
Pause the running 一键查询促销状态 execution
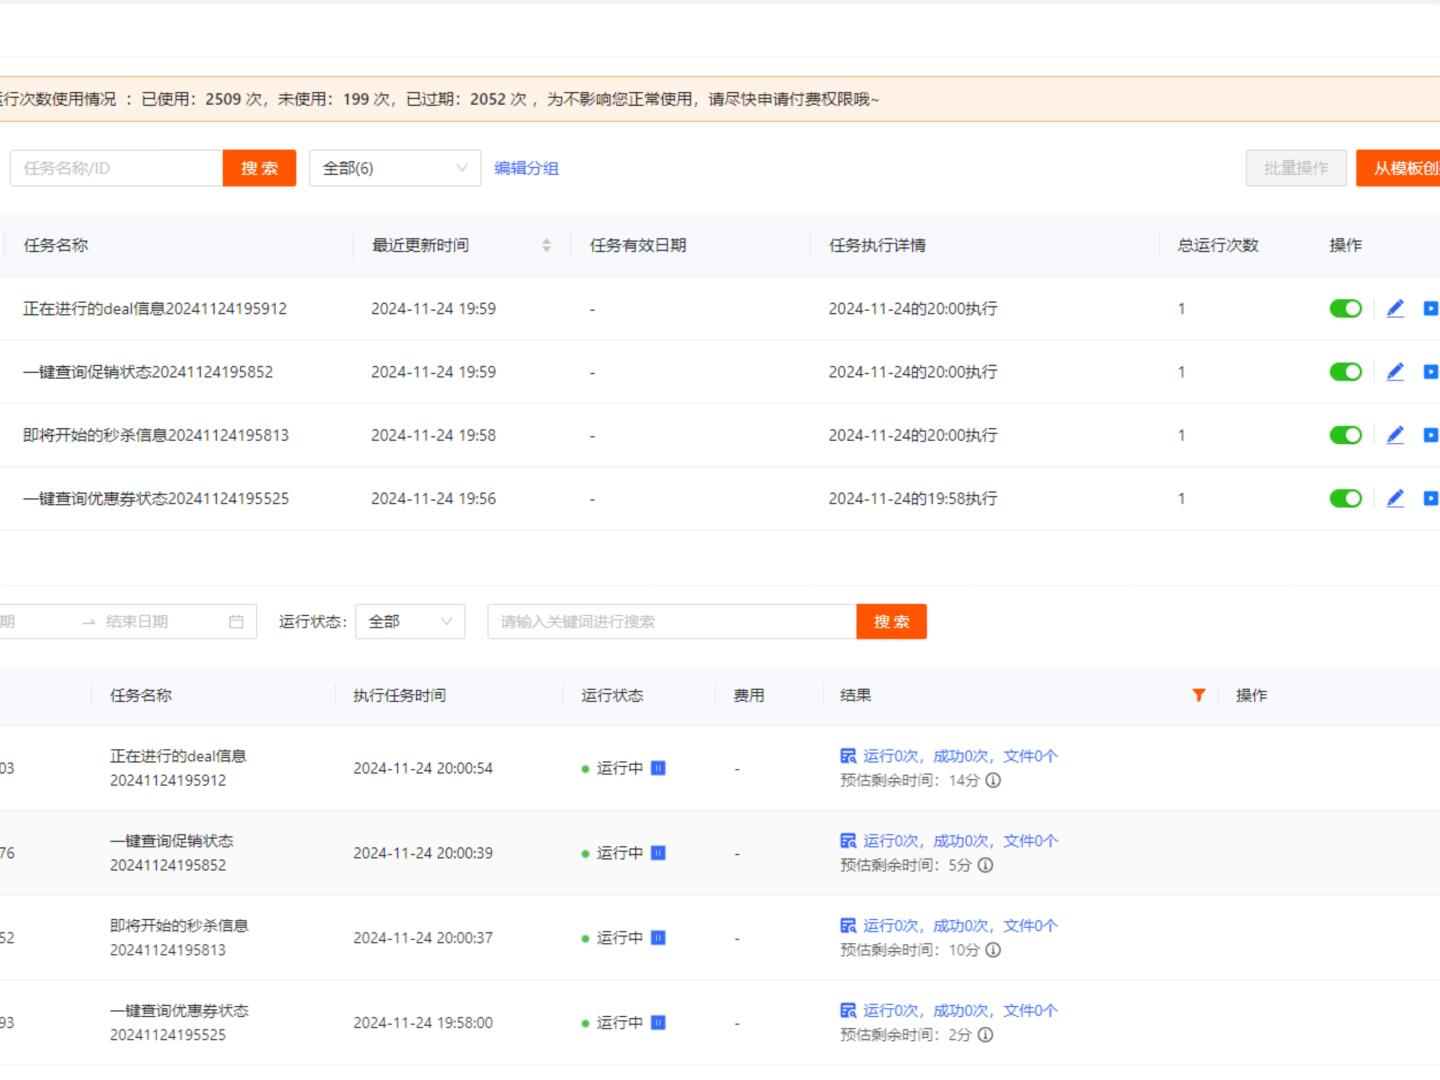658,853
